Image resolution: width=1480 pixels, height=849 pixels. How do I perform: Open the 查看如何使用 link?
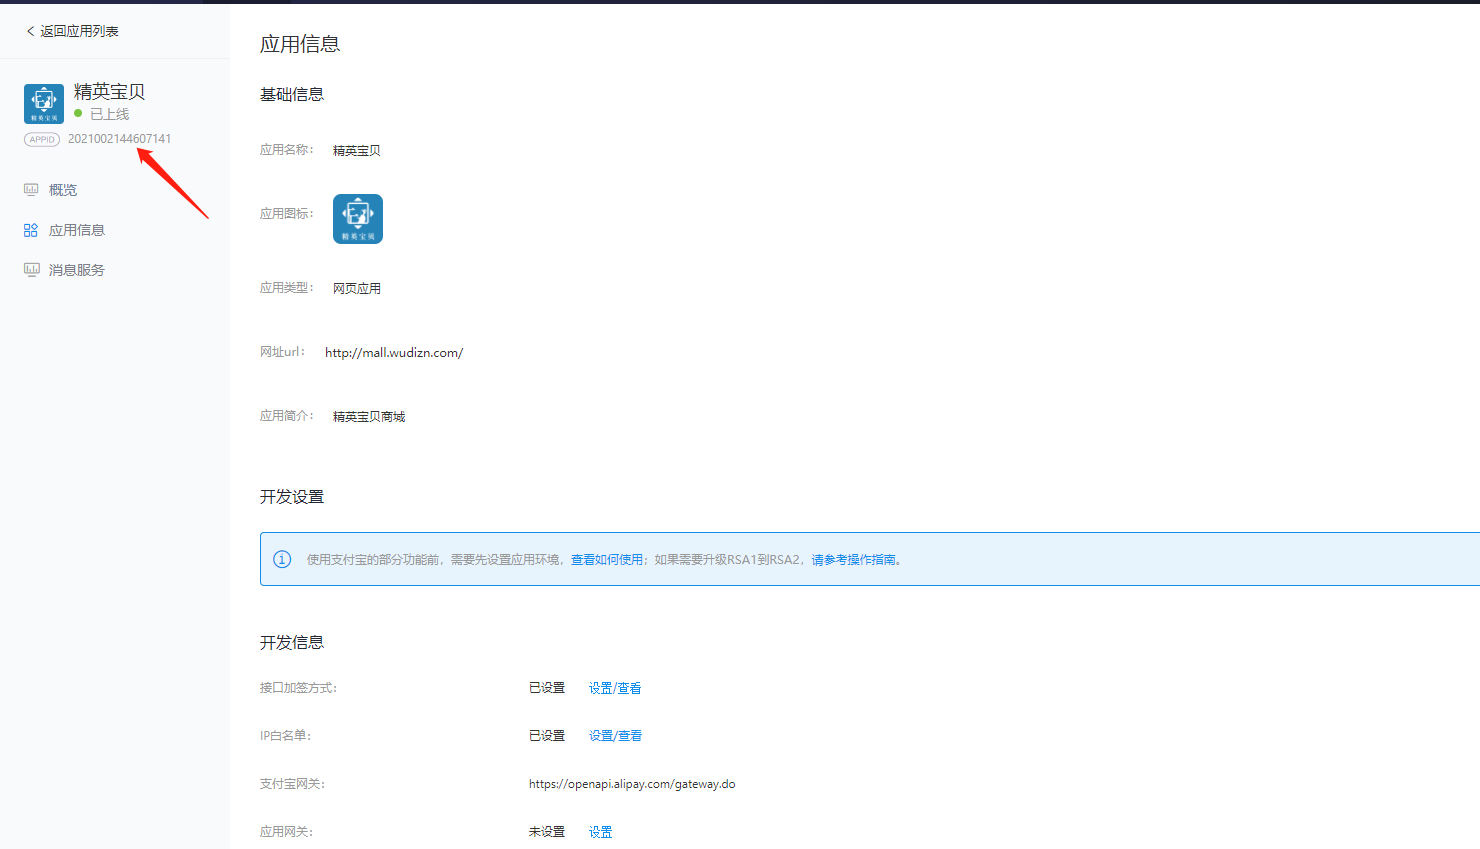pyautogui.click(x=607, y=560)
